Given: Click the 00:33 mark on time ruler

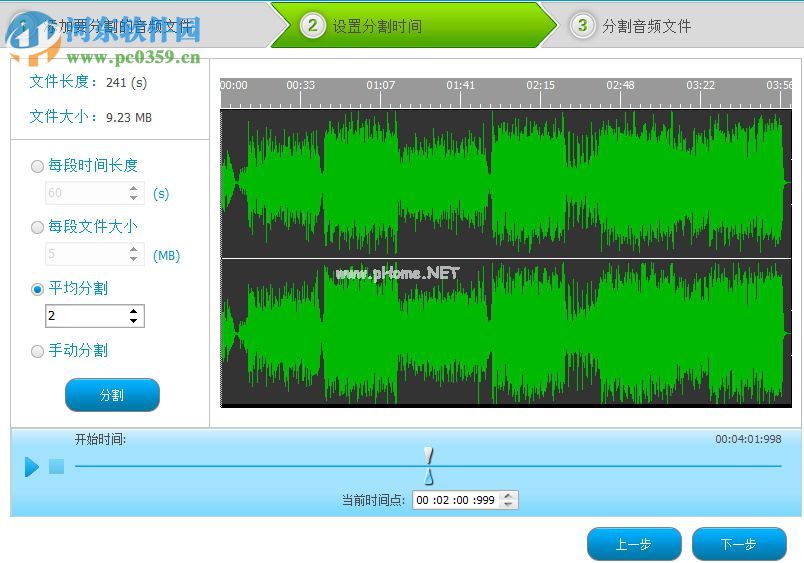Looking at the screenshot, I should pos(300,85).
